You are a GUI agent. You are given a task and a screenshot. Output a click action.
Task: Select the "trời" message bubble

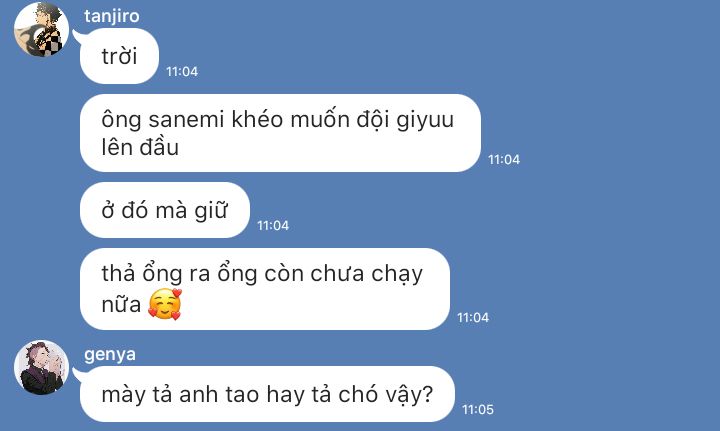point(119,56)
